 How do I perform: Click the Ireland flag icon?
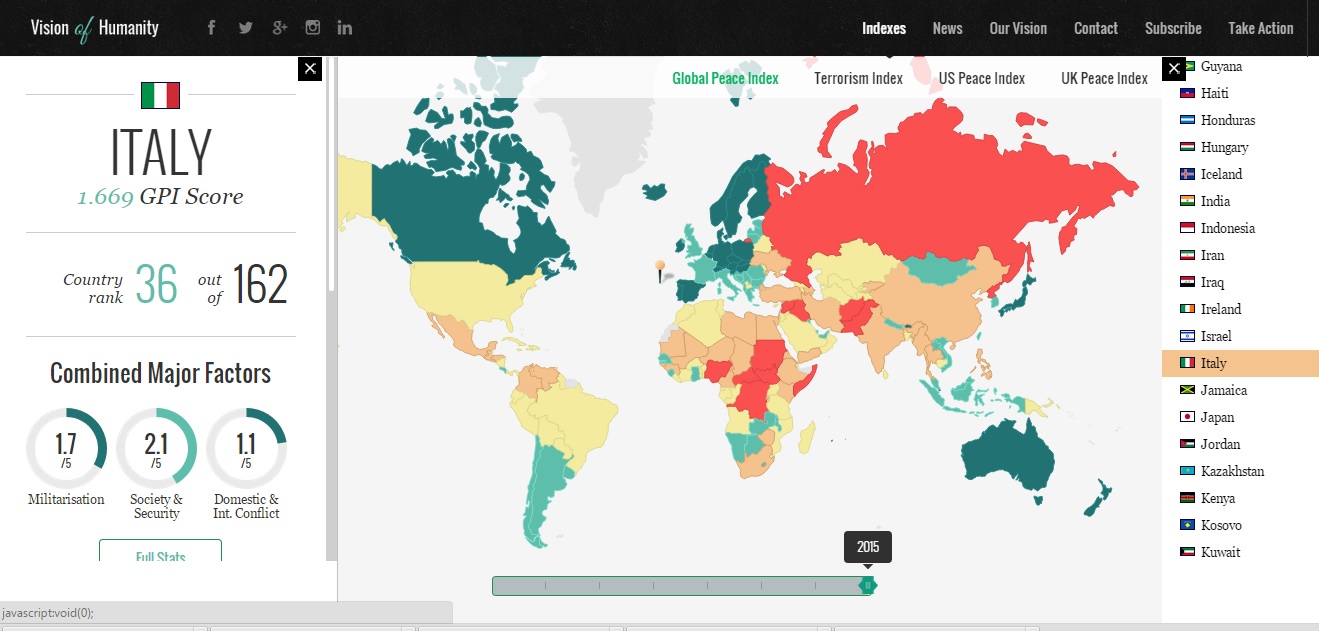tap(1187, 309)
